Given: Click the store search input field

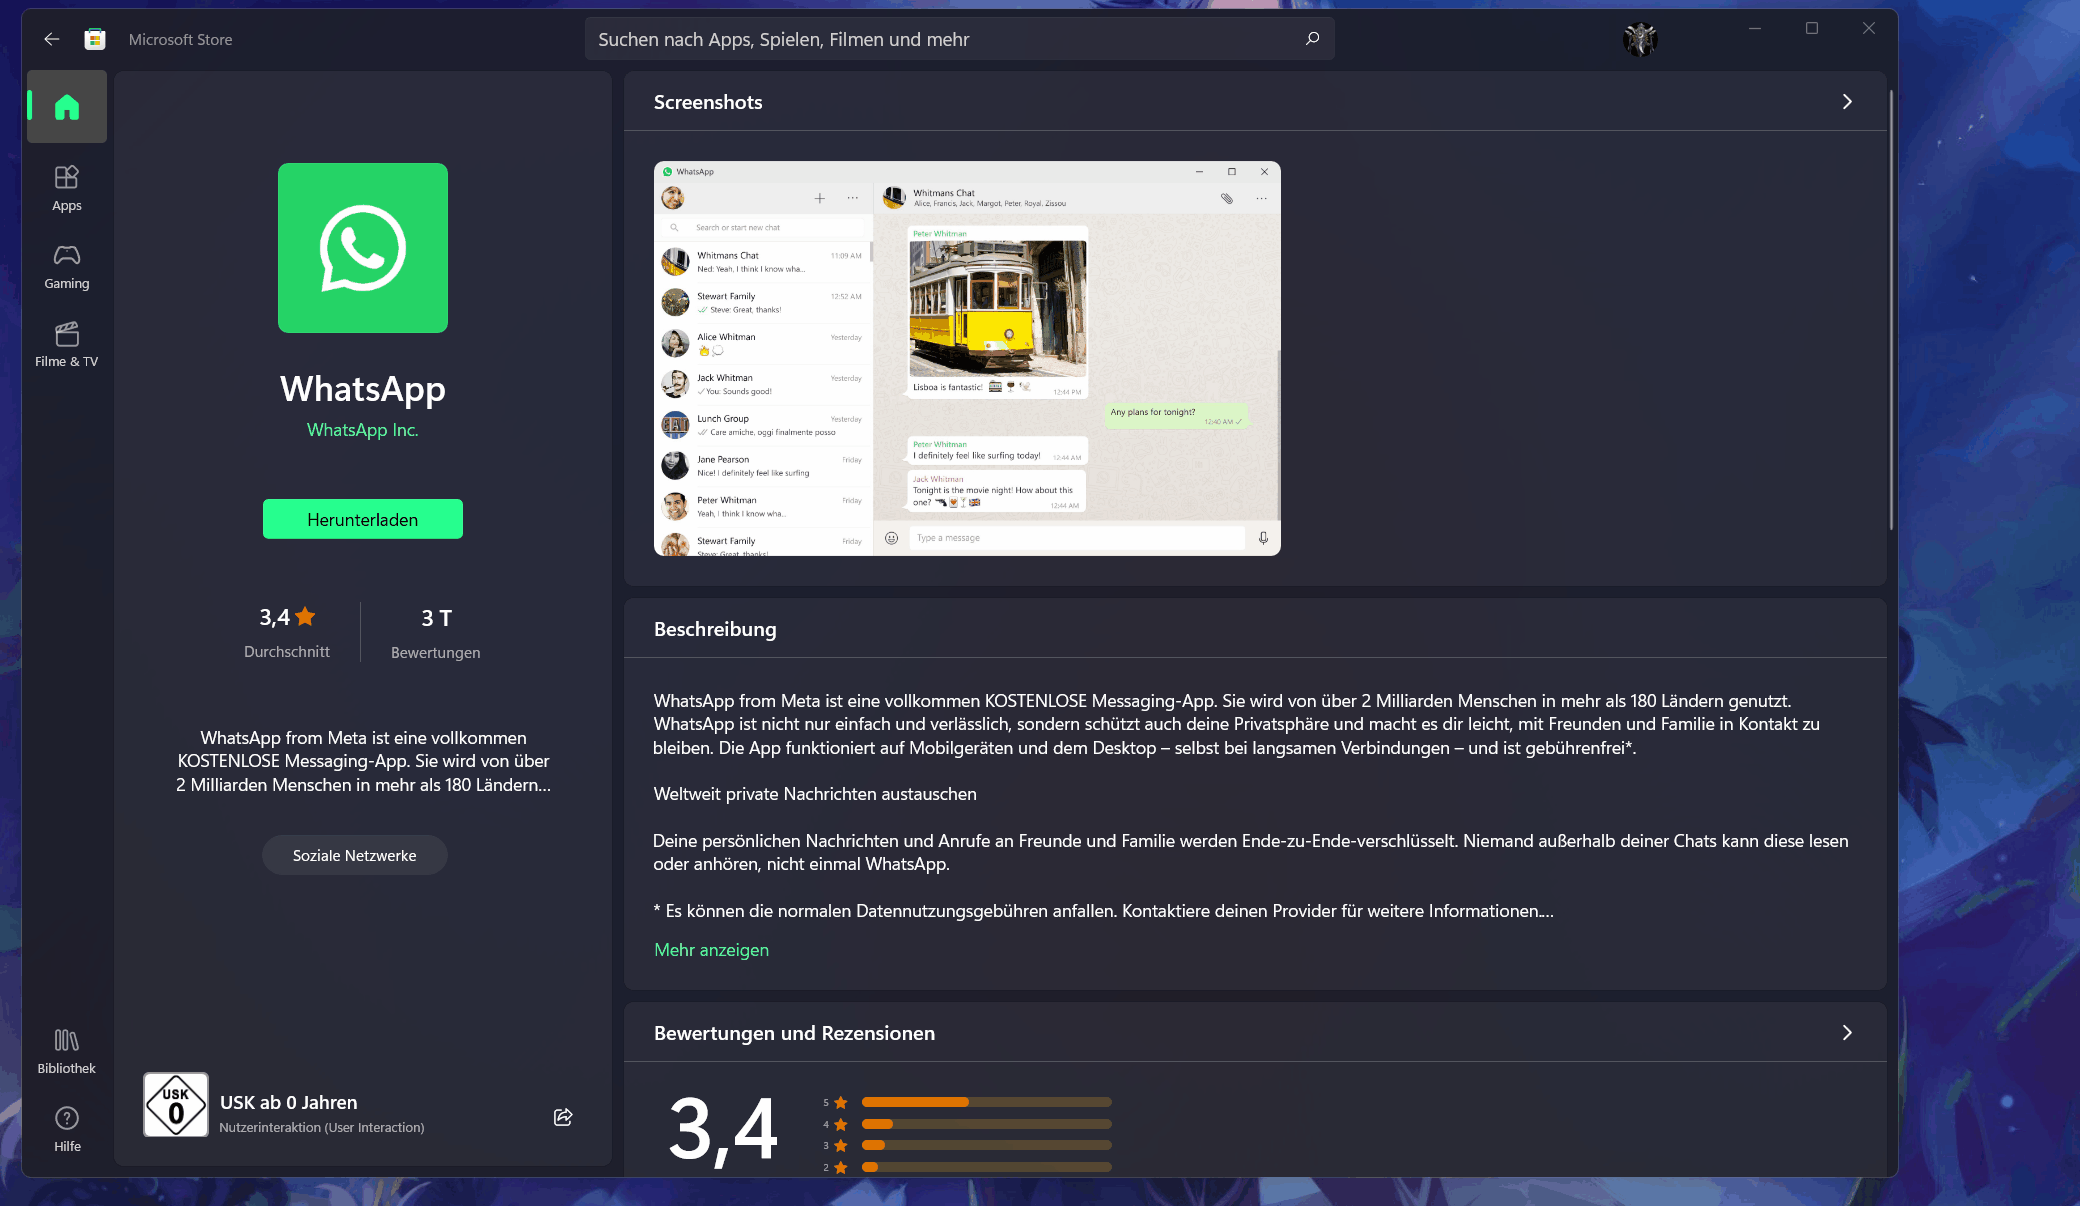Looking at the screenshot, I should (940, 39).
